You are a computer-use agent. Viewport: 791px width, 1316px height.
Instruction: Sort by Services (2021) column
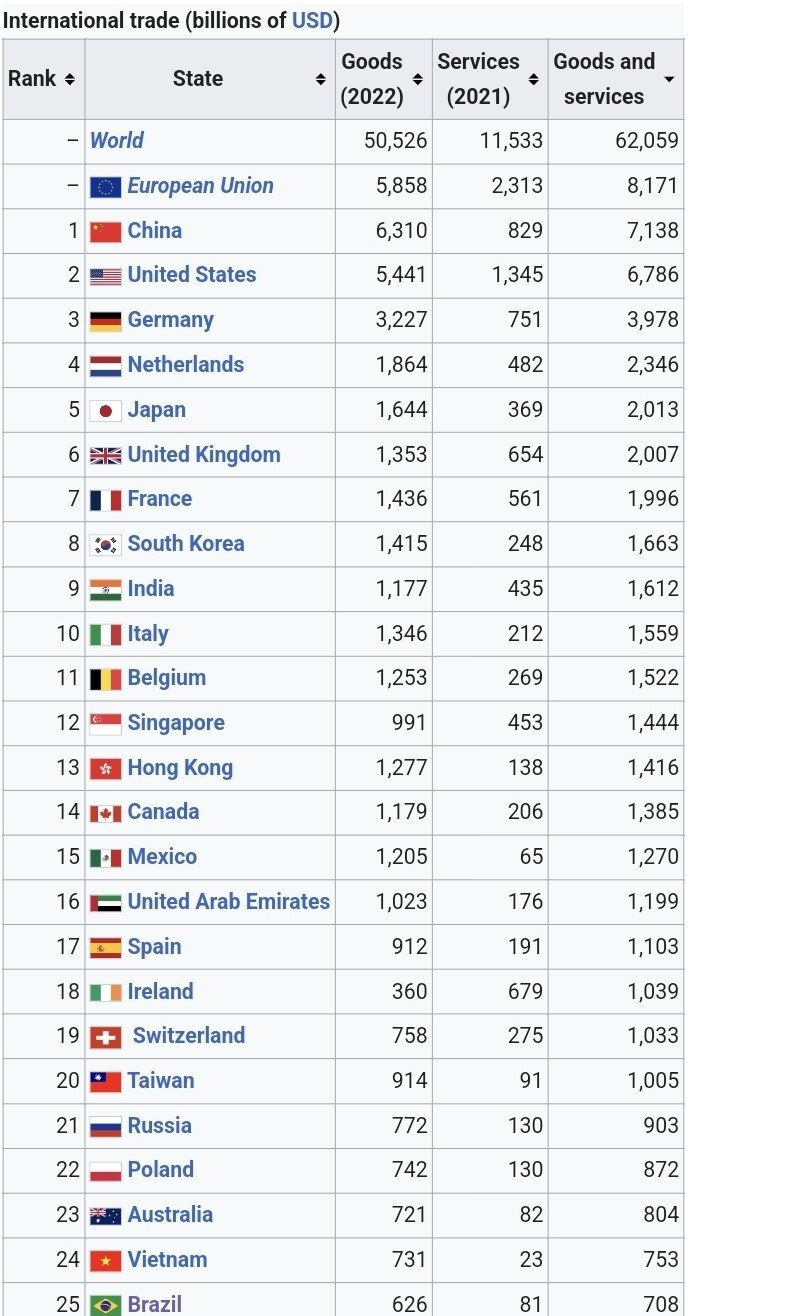tap(533, 79)
